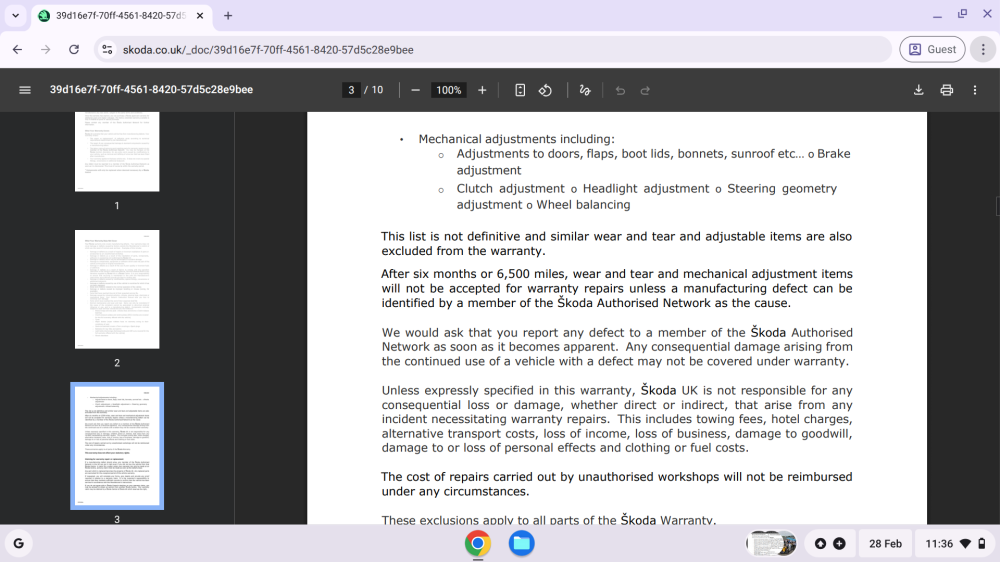Go back to previous page in browser
The height and width of the screenshot is (562, 1000).
pos(17,49)
